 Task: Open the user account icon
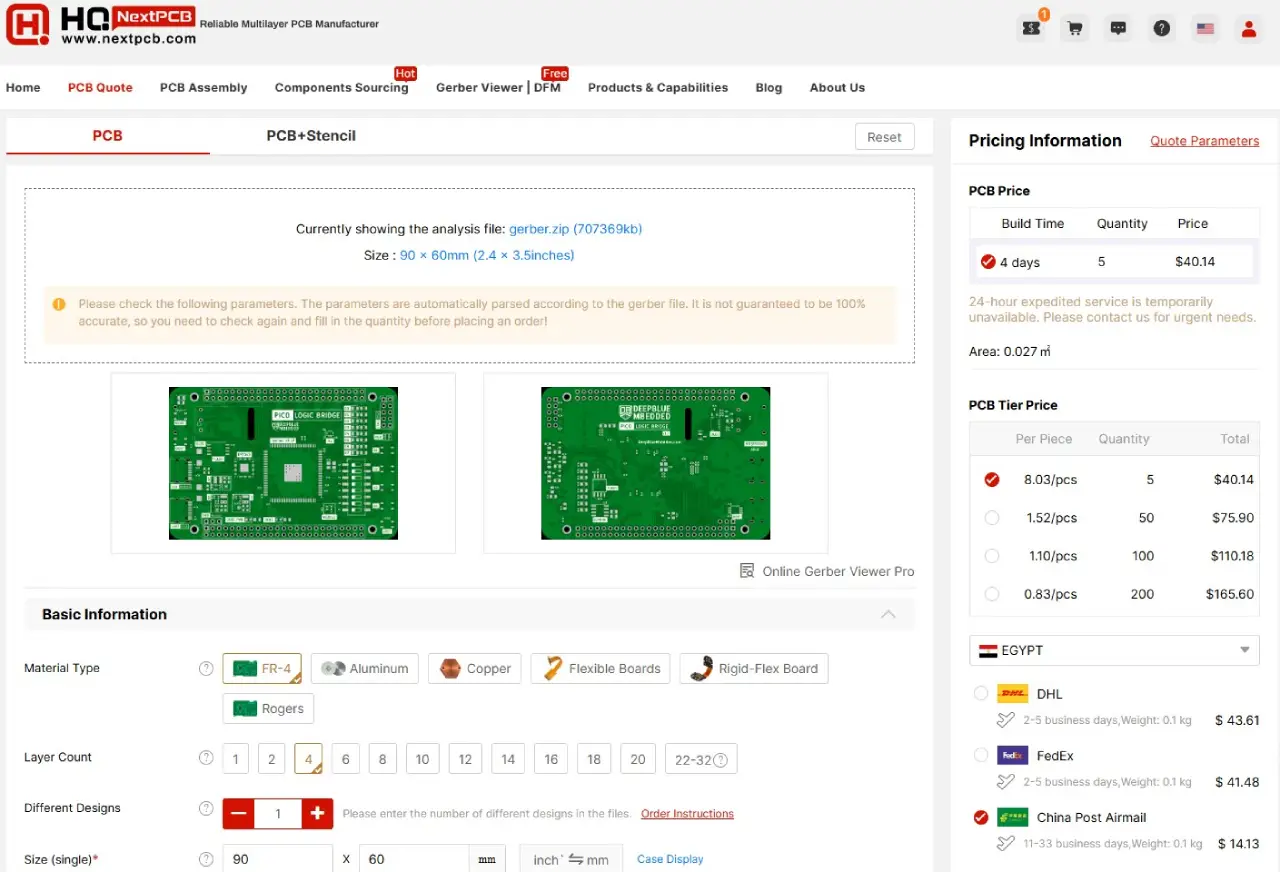click(x=1248, y=28)
